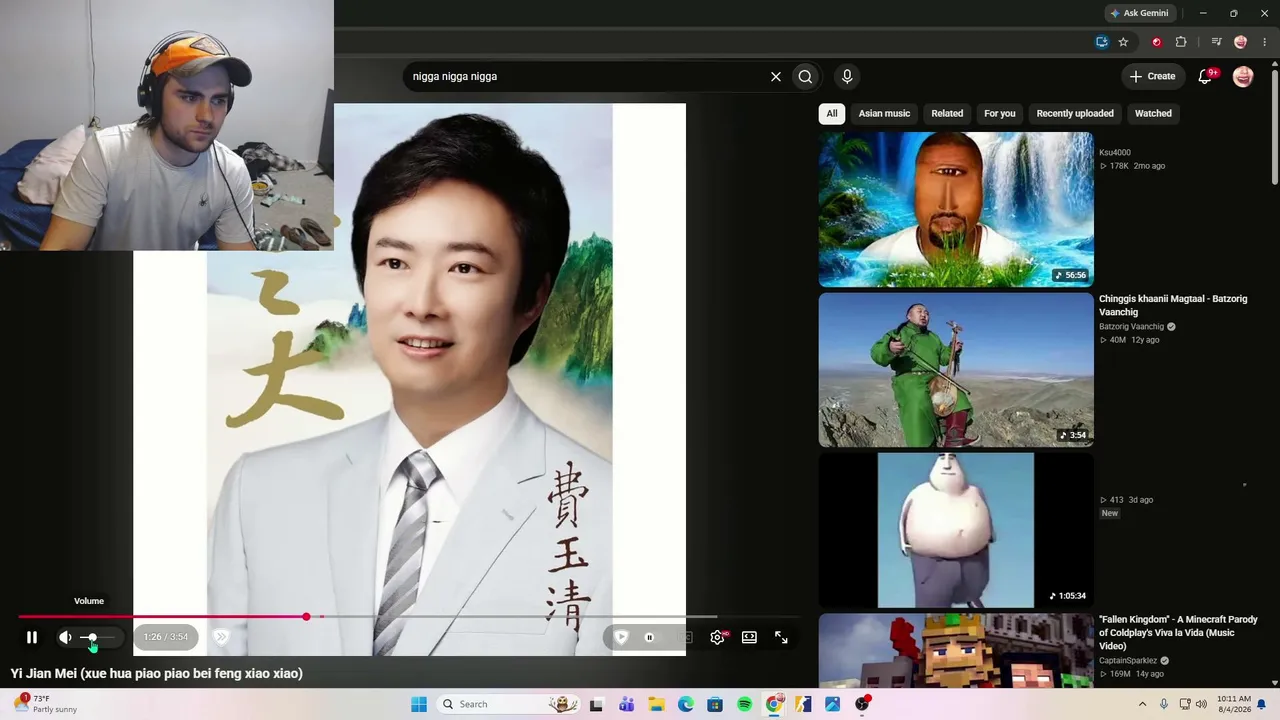Open the Create menu
The width and height of the screenshot is (1280, 720).
point(1152,76)
